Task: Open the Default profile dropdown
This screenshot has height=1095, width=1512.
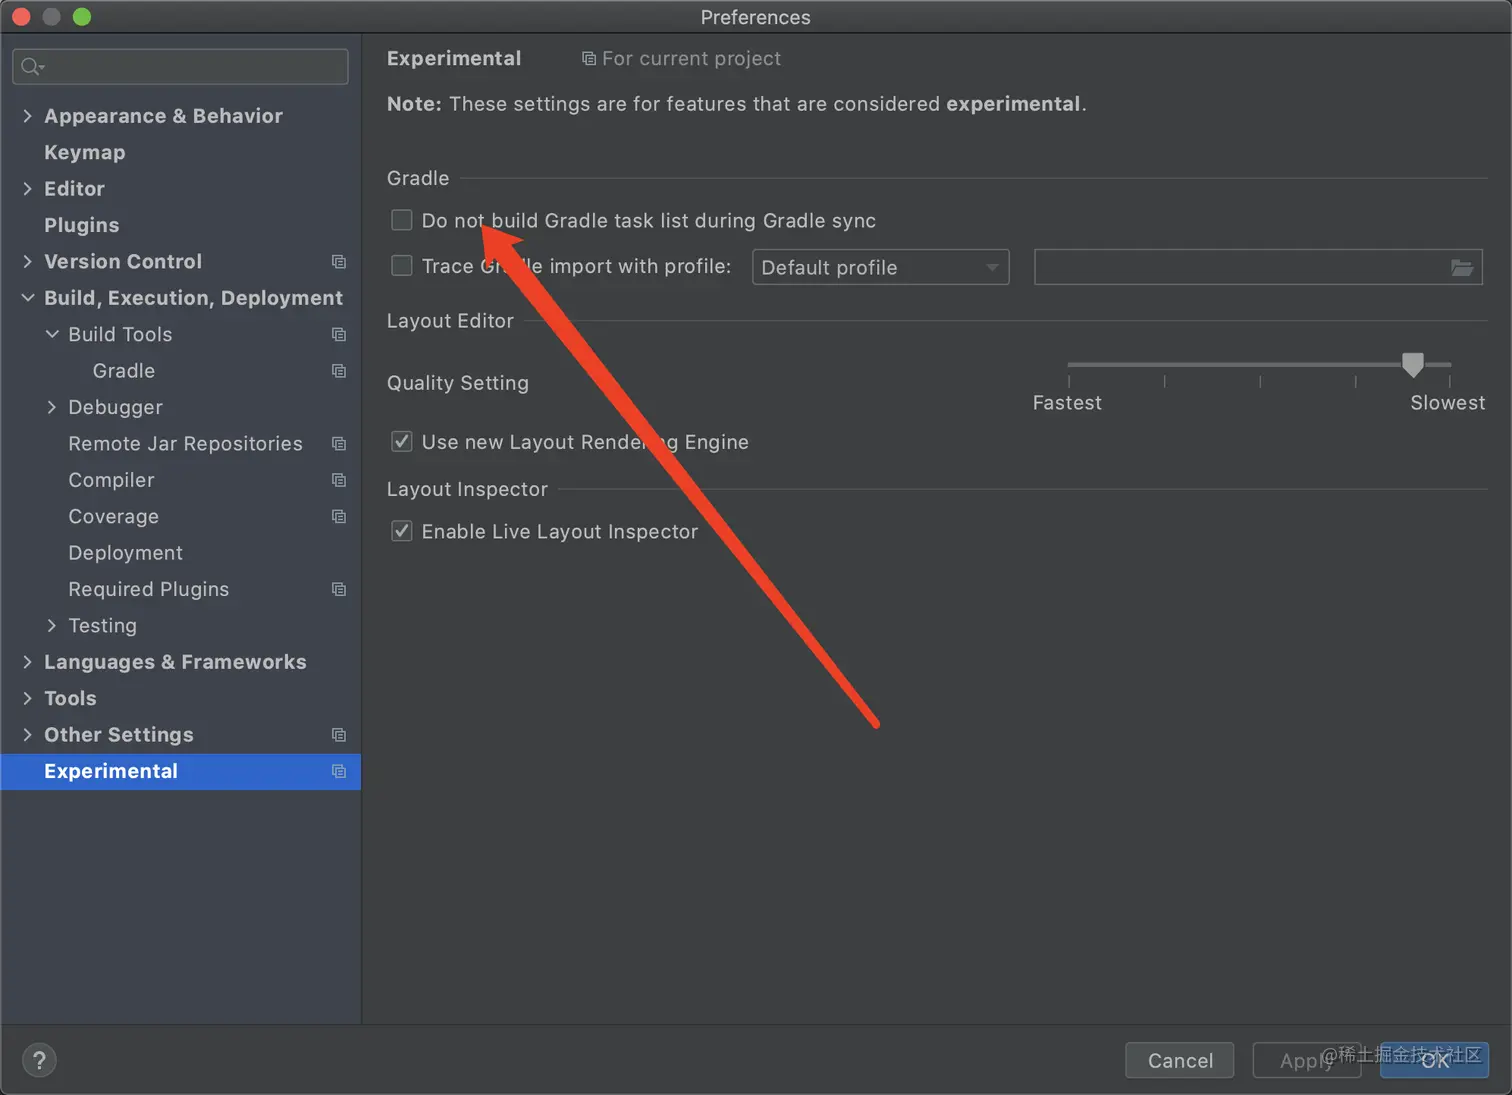Action: [880, 267]
